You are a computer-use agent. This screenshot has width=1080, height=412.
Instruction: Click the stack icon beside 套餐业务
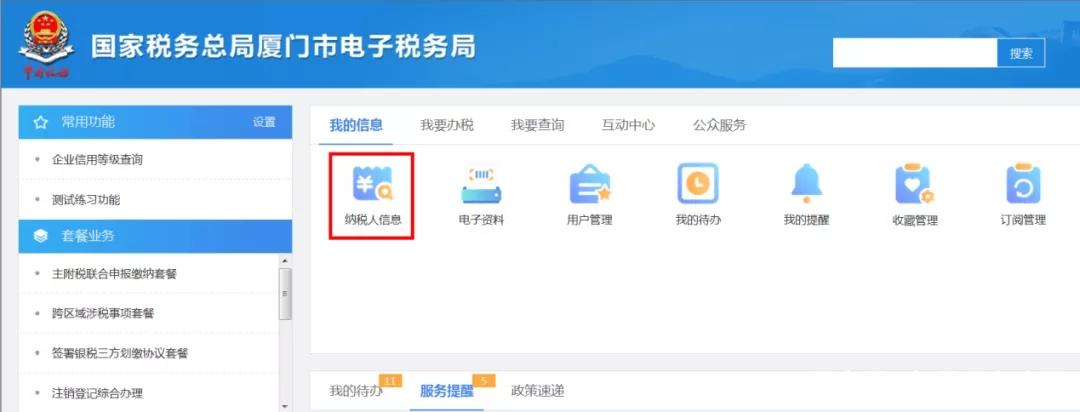pyautogui.click(x=41, y=236)
